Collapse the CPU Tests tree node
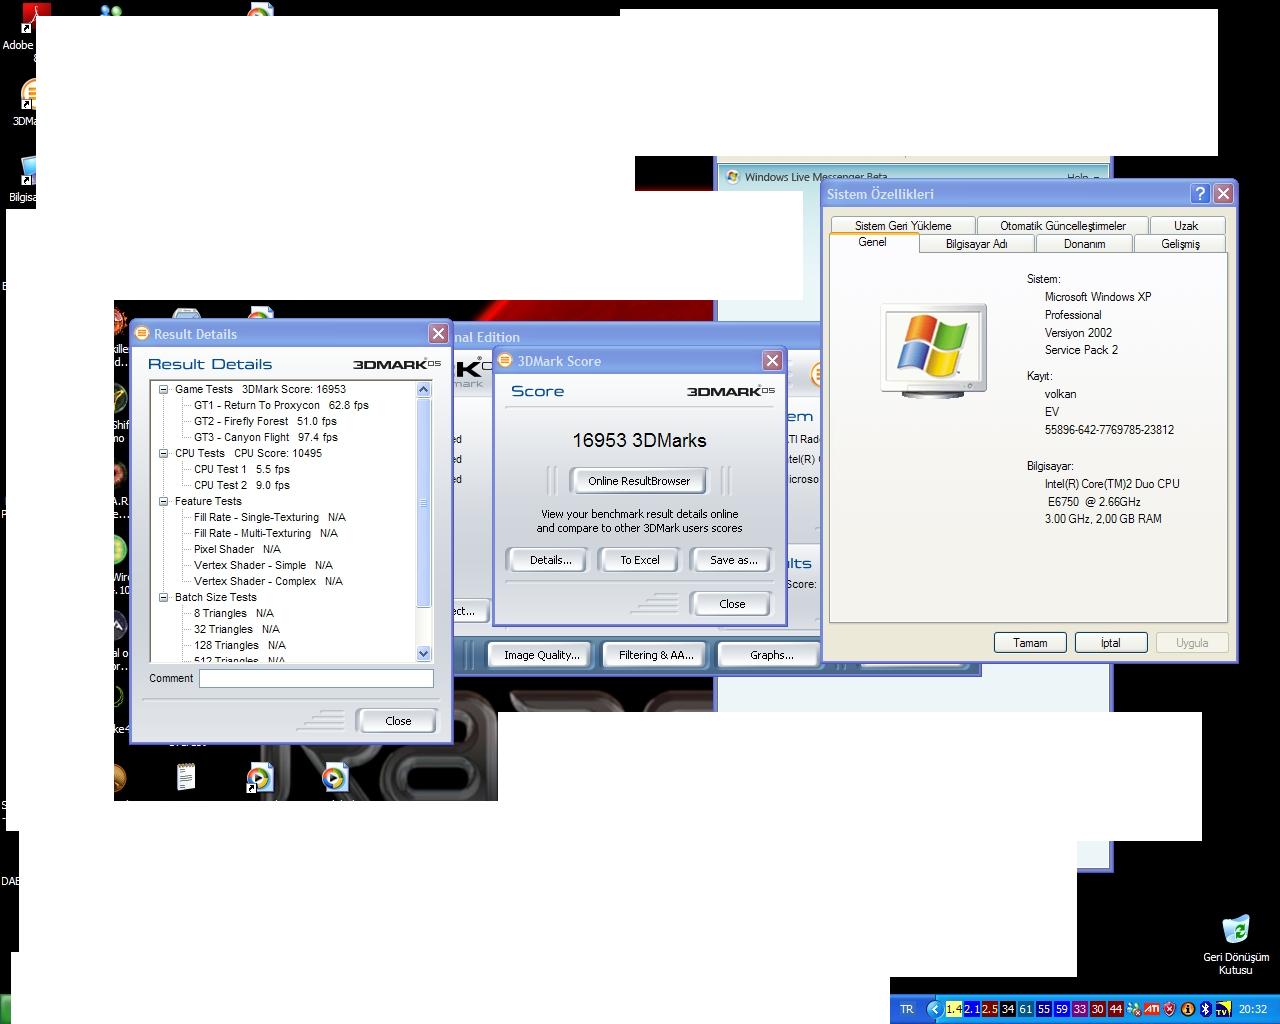The height and width of the screenshot is (1024, 1280). pos(164,454)
